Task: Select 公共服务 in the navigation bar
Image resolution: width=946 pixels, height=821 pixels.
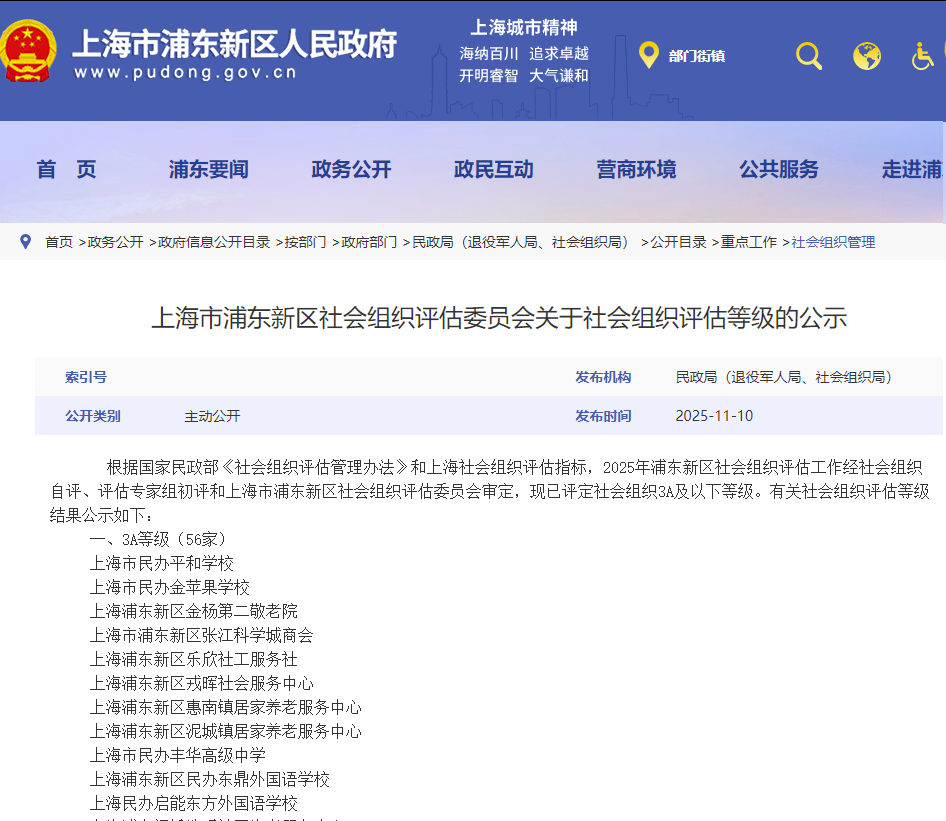Action: [778, 171]
